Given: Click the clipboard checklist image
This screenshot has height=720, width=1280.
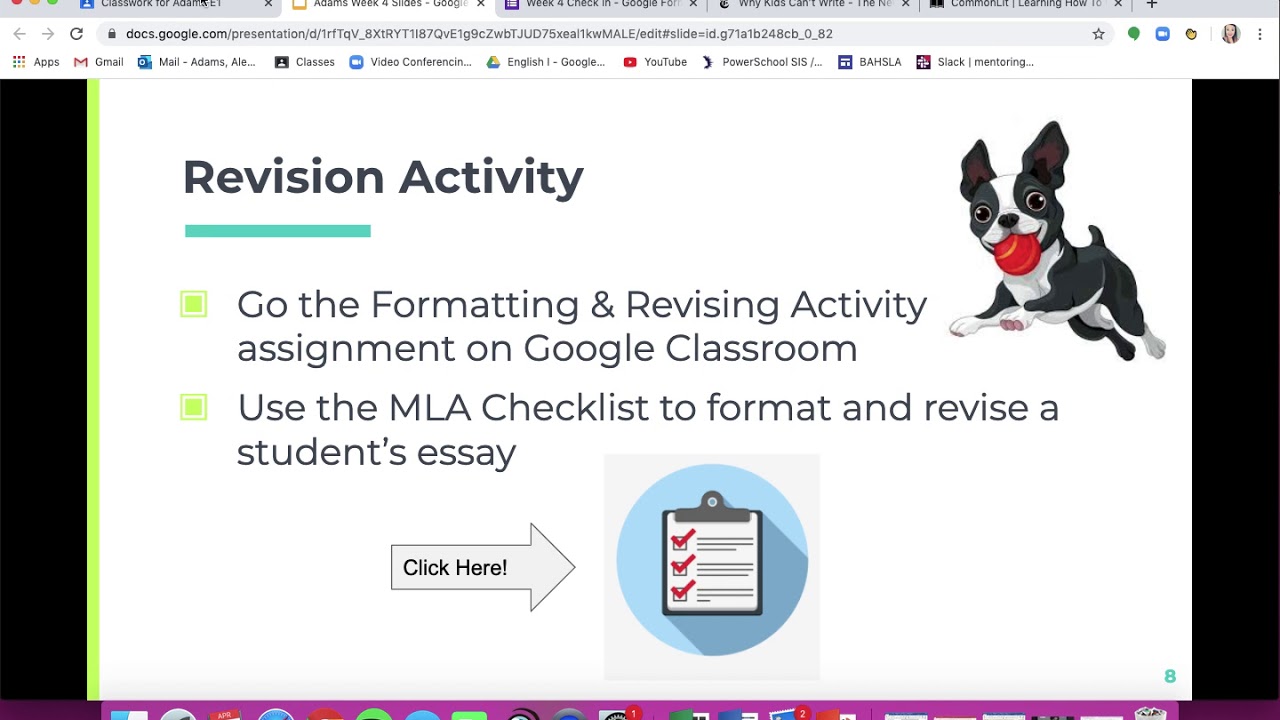Looking at the screenshot, I should [712, 567].
